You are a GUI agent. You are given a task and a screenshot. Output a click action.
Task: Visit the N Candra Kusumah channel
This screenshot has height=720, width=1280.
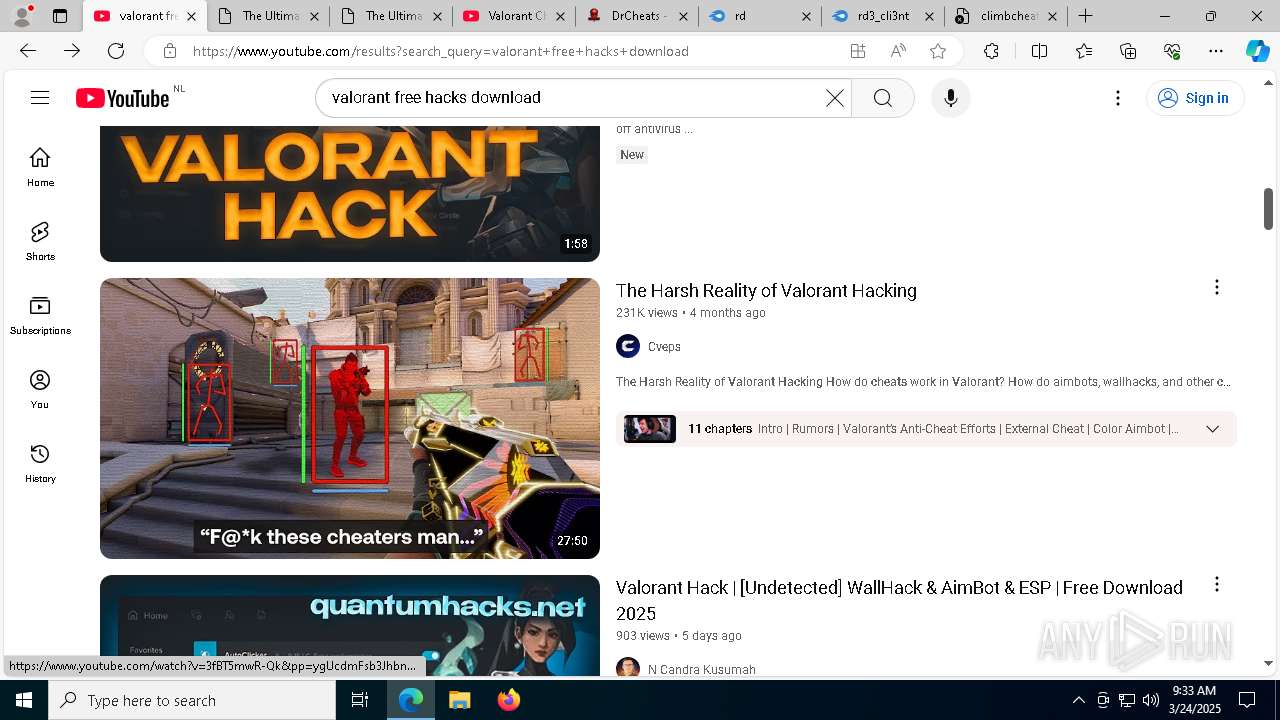702,669
